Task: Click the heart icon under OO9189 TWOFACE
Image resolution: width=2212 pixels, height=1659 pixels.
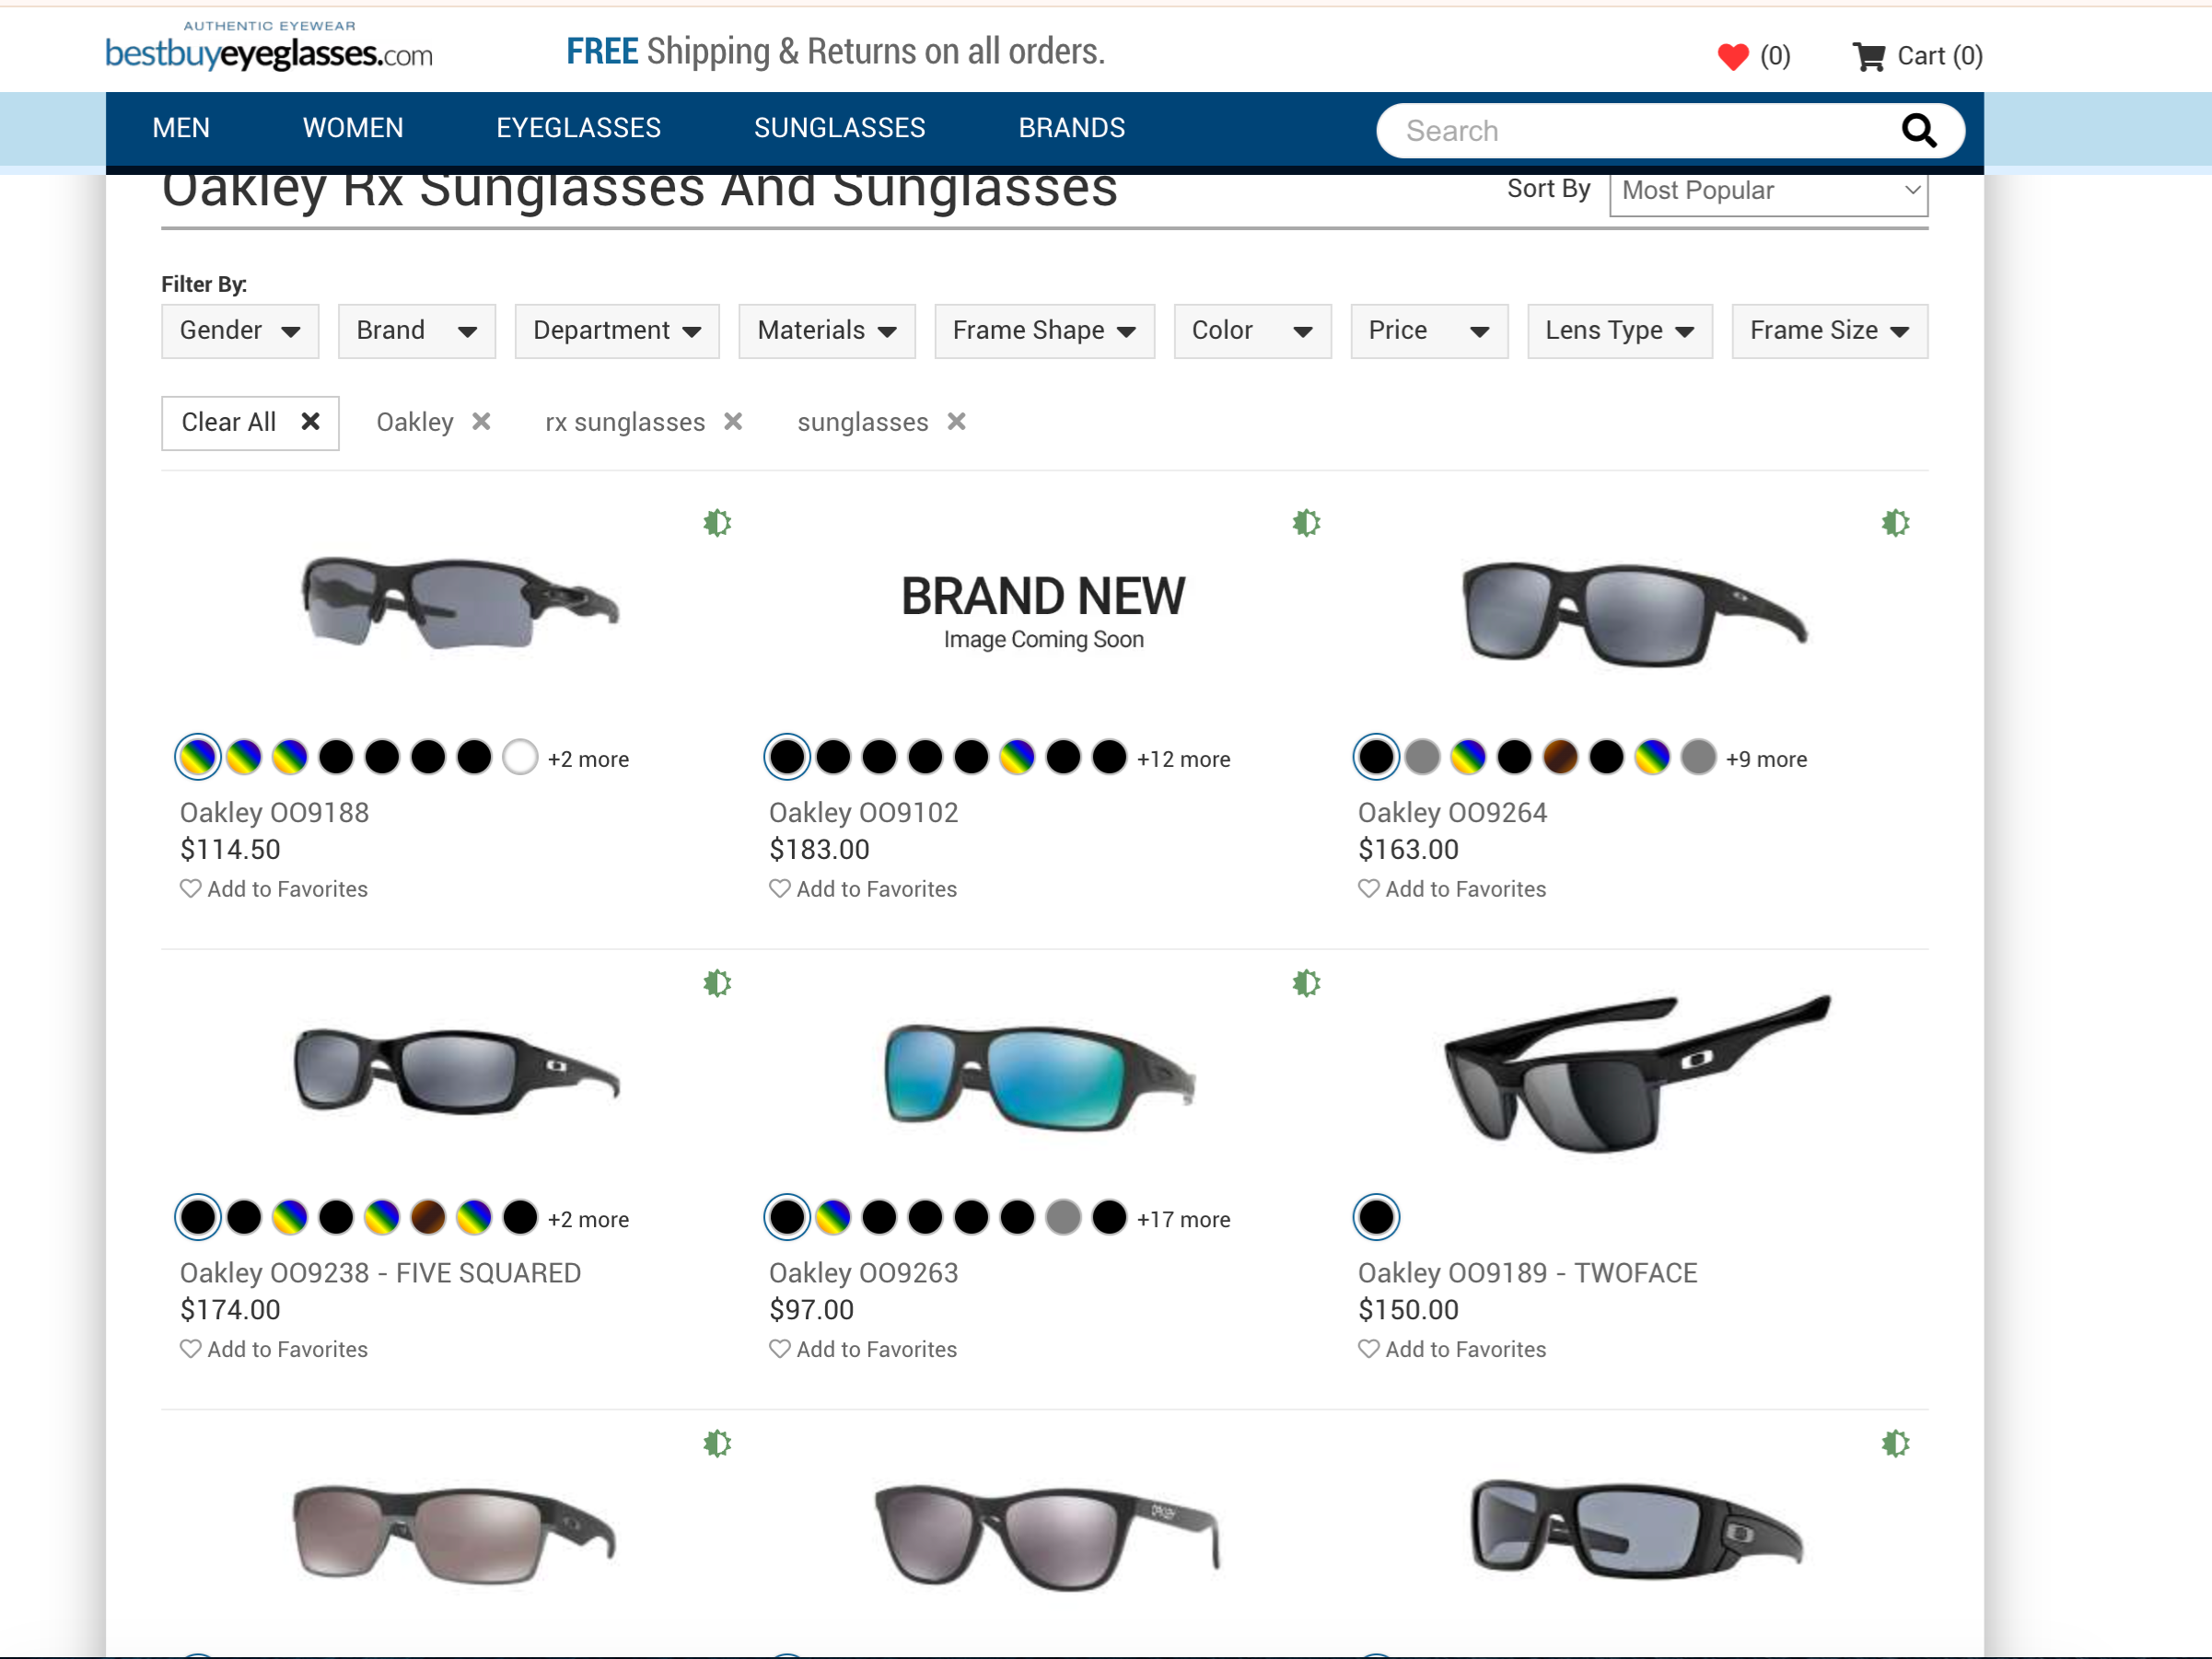Action: (1368, 1348)
